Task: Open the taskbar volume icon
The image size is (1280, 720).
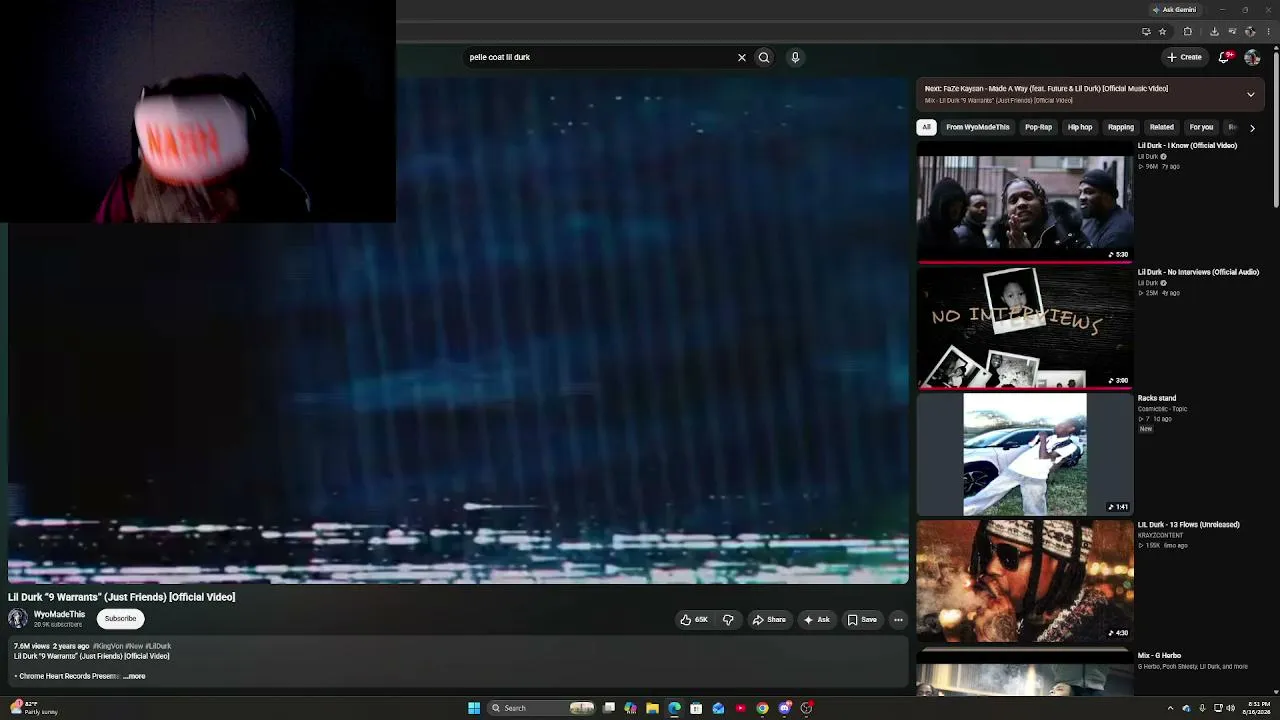Action: 1231,708
